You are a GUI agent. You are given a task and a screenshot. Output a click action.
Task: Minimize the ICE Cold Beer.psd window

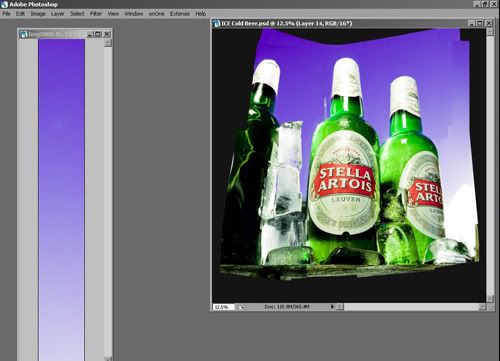(x=471, y=23)
